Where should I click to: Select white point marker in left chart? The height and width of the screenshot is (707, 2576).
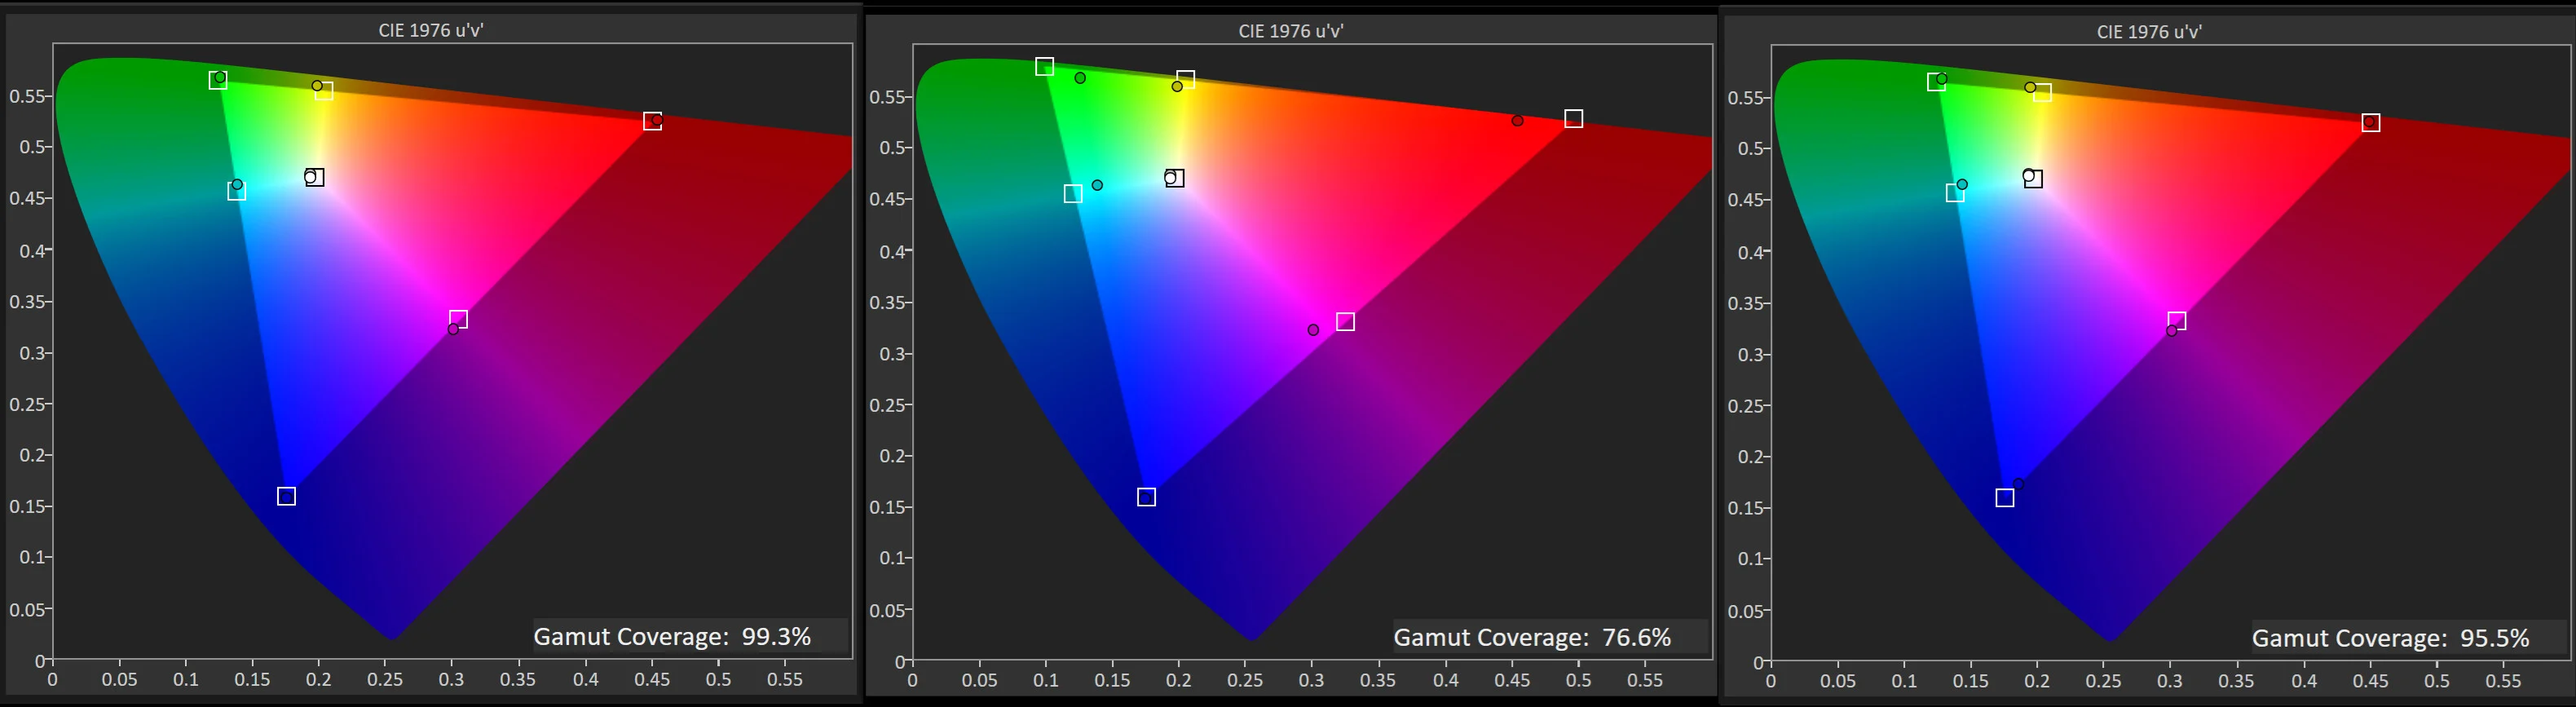(314, 177)
